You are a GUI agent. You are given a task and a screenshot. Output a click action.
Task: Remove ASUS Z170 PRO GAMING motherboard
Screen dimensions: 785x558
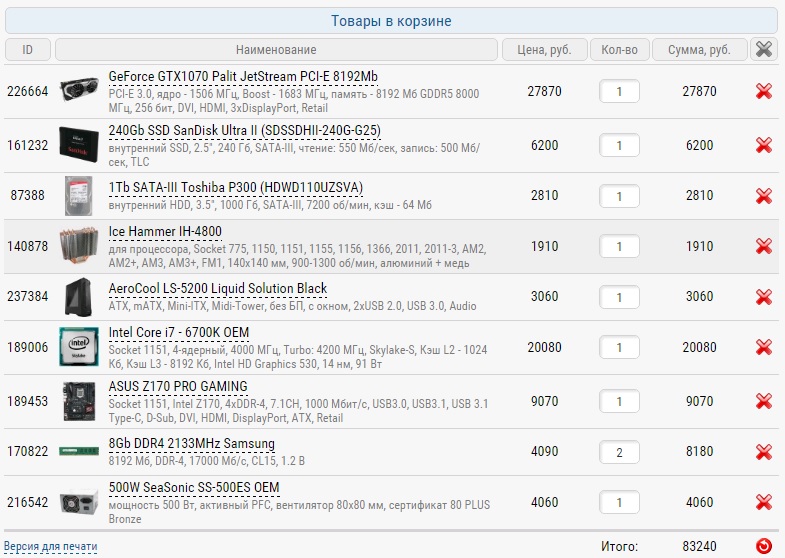point(763,401)
